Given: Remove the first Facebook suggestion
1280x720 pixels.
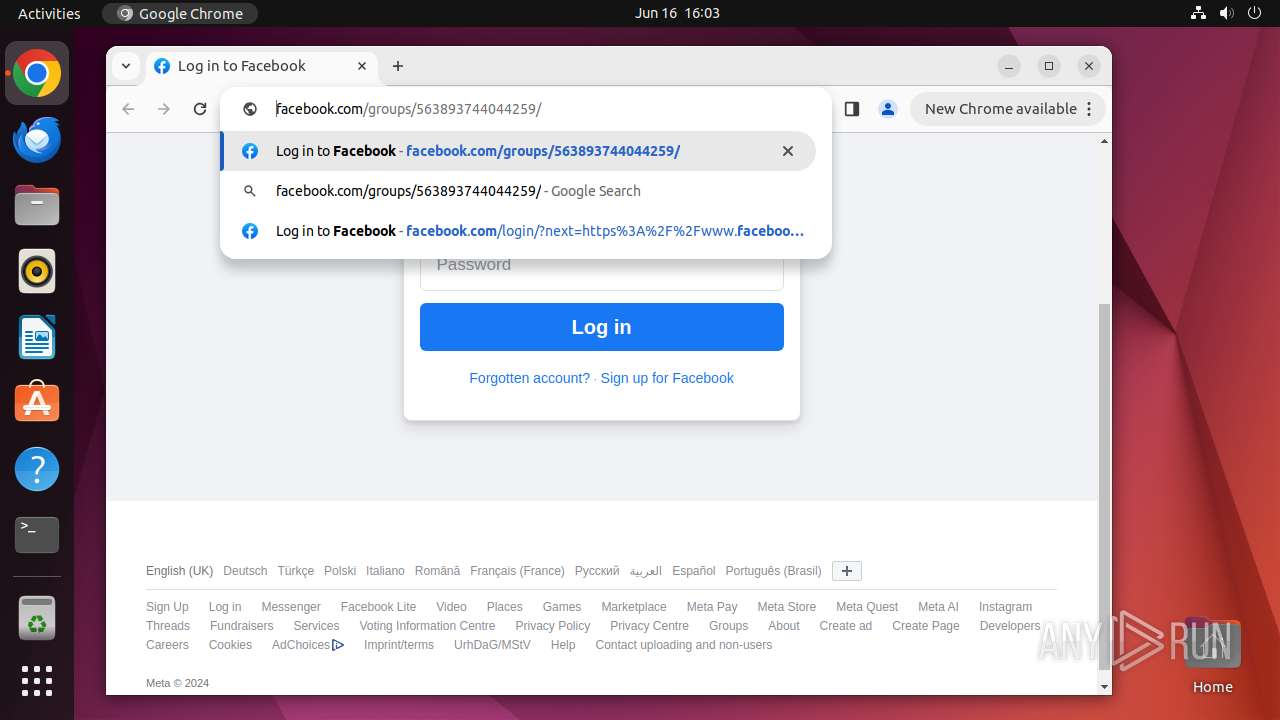Looking at the screenshot, I should [788, 151].
